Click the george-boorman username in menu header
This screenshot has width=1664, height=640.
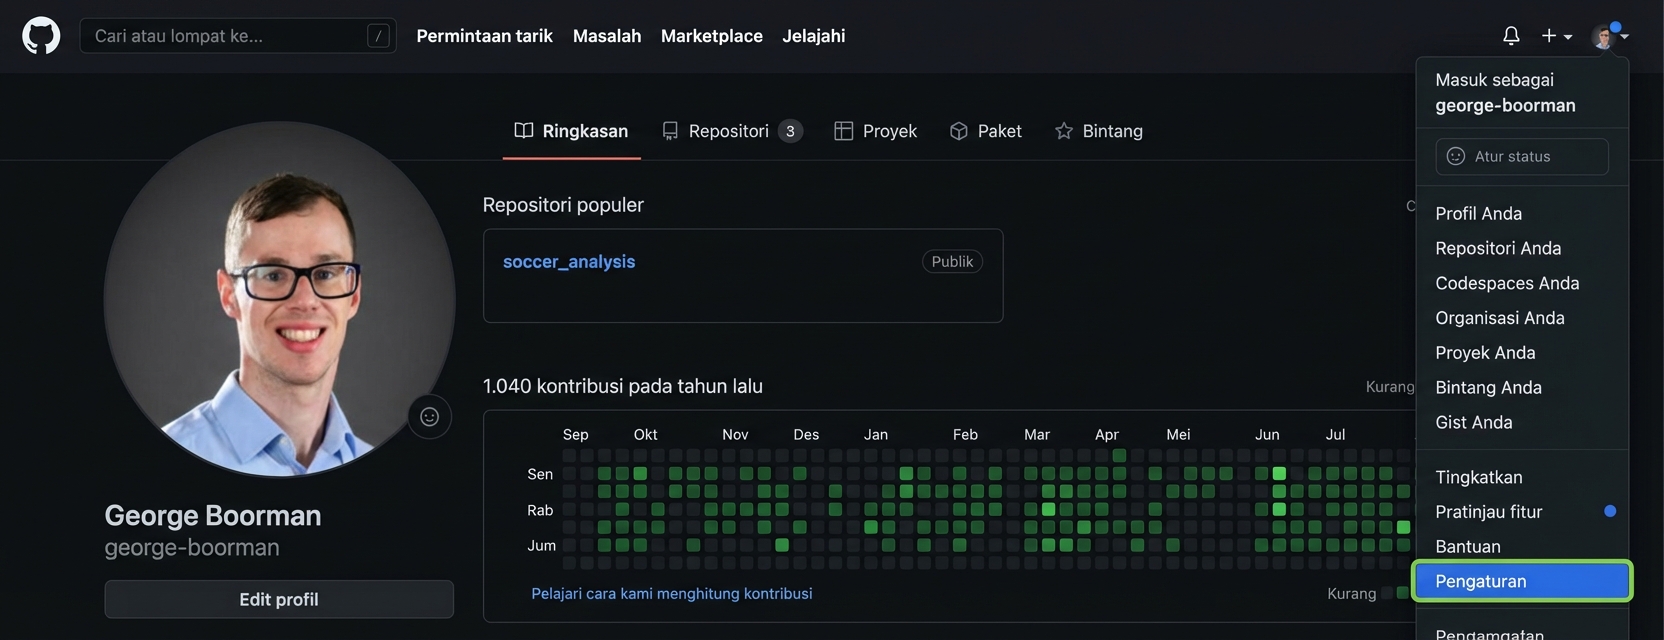(x=1505, y=106)
